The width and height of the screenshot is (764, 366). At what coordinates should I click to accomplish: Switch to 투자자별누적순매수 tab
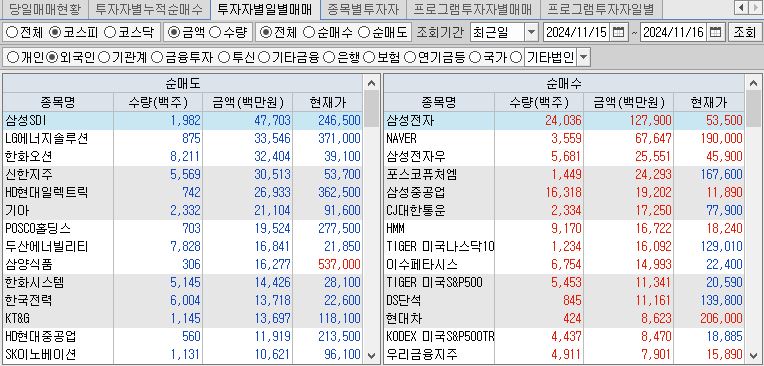[x=149, y=9]
